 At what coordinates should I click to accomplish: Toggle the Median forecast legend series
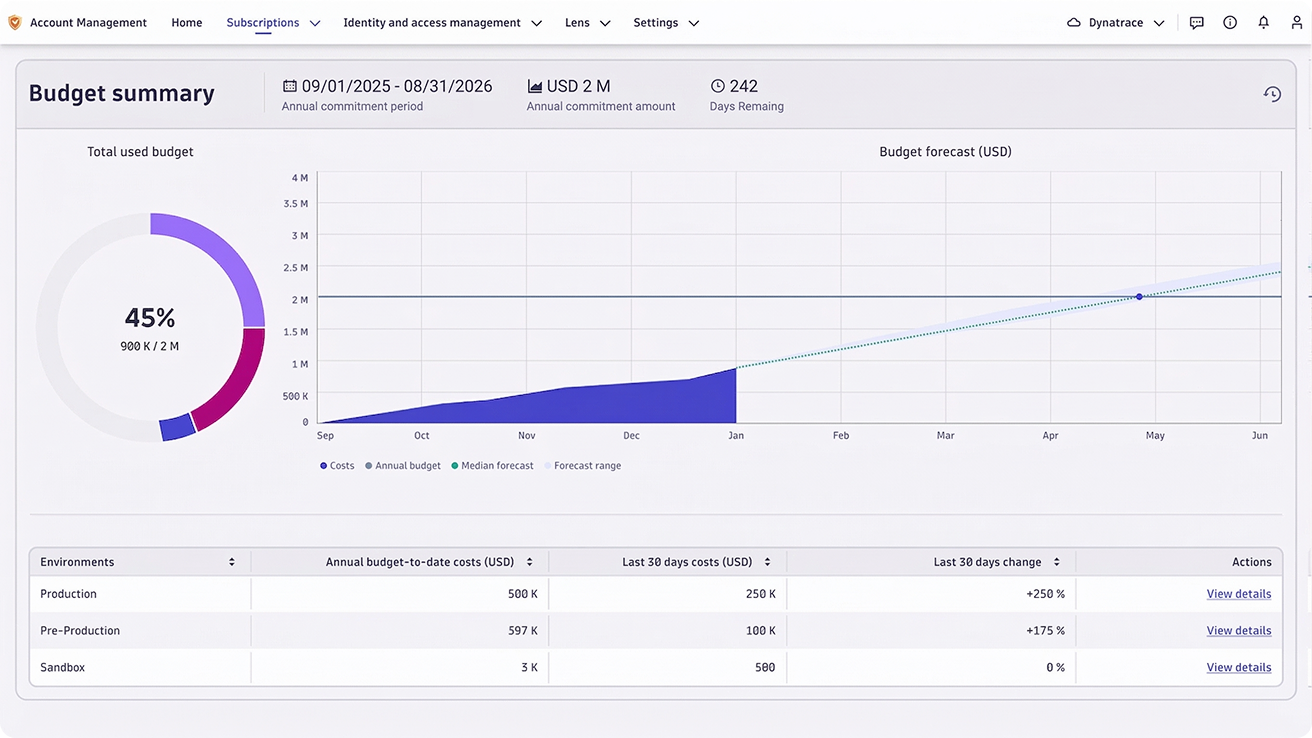492,466
